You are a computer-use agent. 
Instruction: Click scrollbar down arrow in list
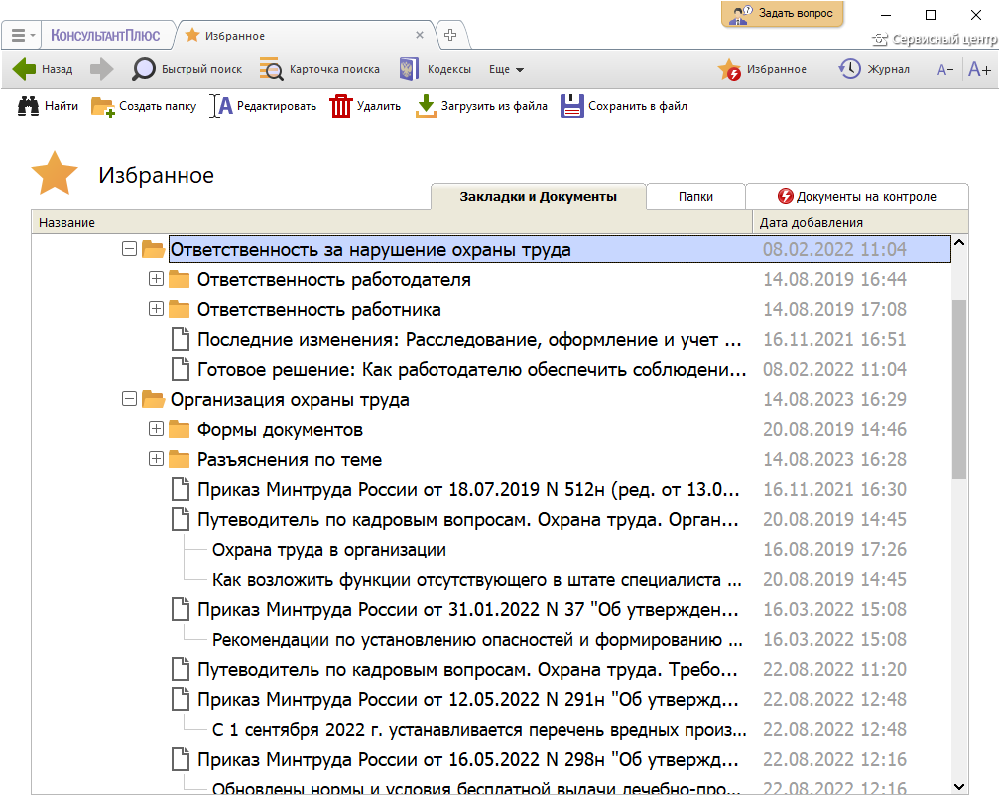[959, 787]
